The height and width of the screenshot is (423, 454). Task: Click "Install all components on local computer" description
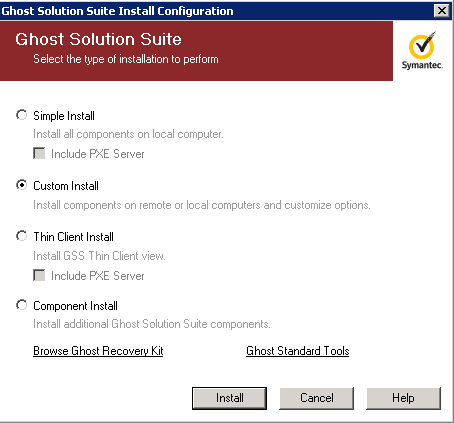(x=128, y=134)
